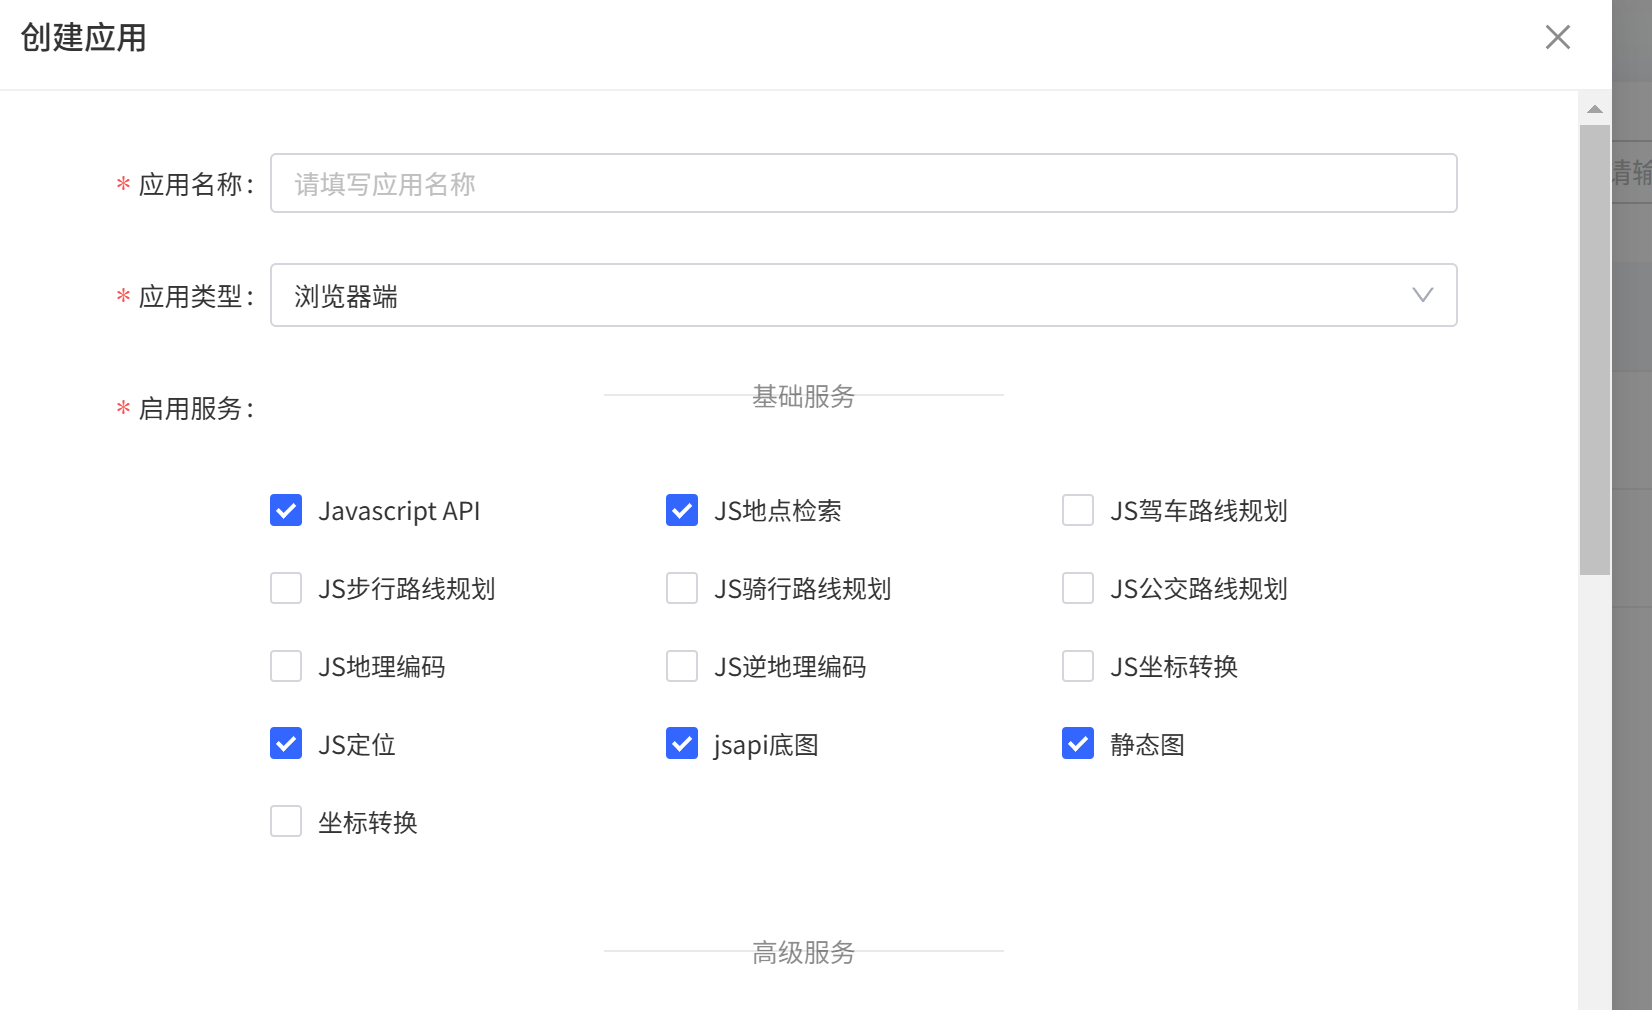Click the scrollbar up arrow

click(x=1595, y=109)
